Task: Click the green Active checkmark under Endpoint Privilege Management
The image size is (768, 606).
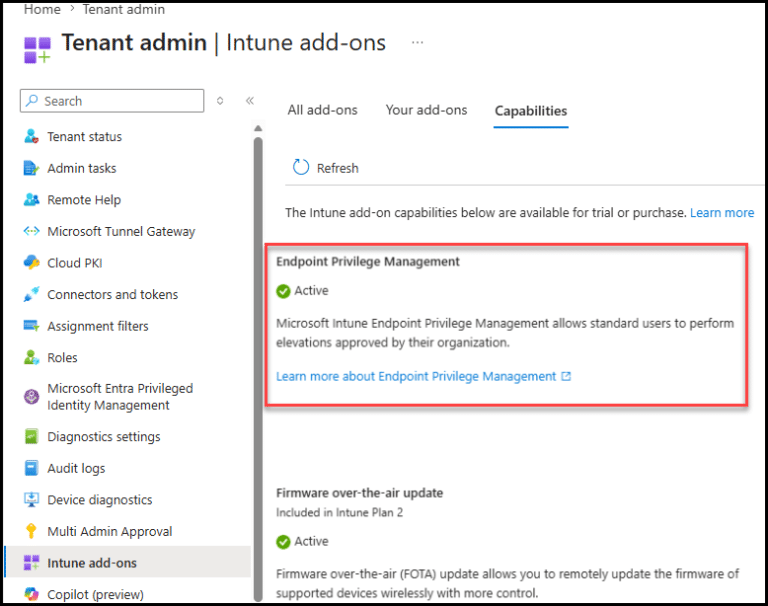Action: (283, 291)
